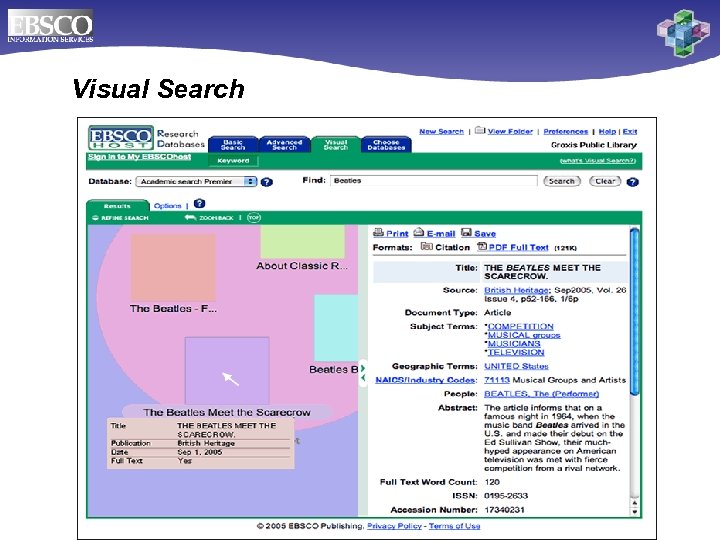
Task: Click the EBSCO Information Services logo
Action: coord(50,27)
